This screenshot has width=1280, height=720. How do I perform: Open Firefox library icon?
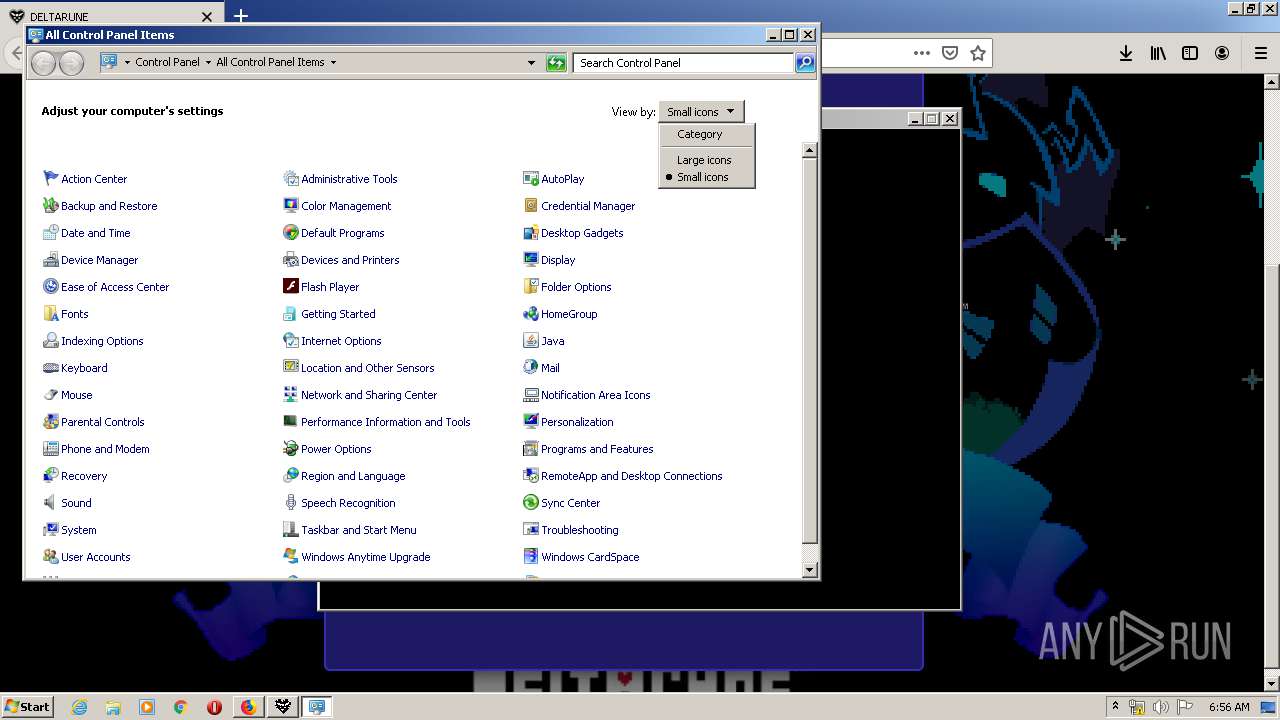pos(1158,53)
